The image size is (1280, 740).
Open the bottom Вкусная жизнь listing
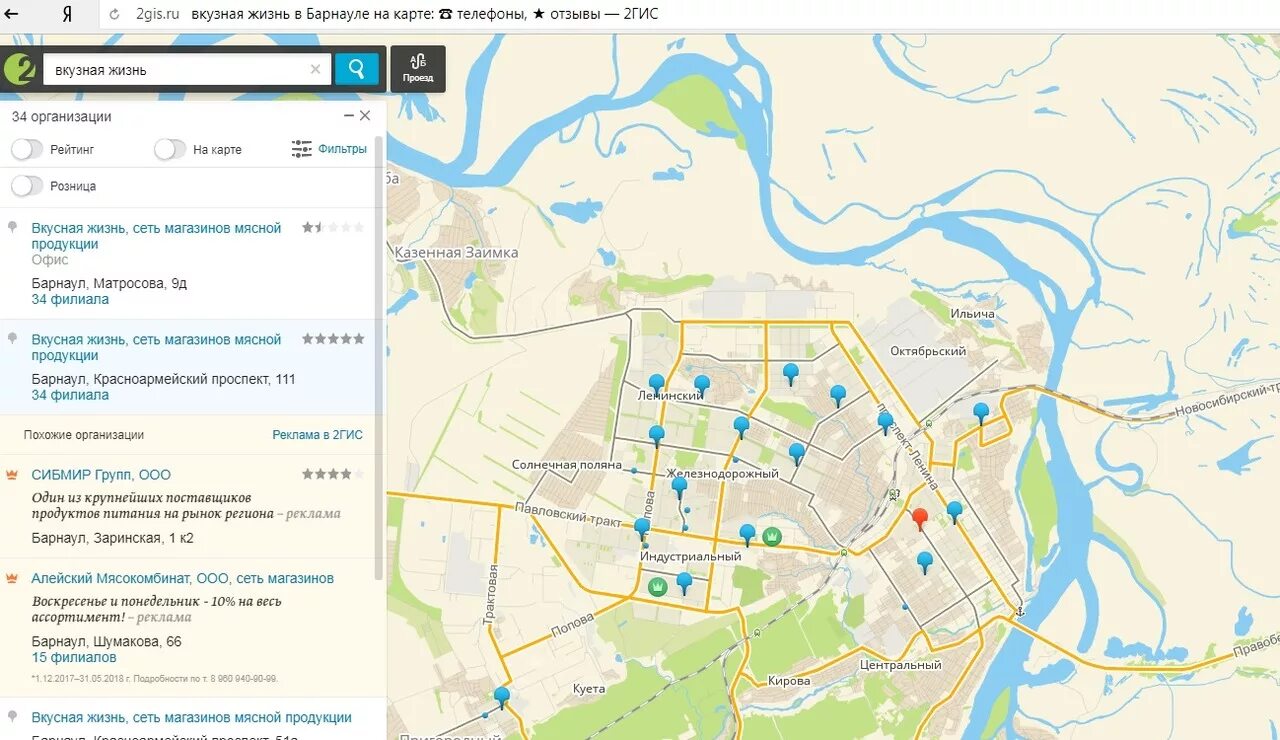point(191,717)
